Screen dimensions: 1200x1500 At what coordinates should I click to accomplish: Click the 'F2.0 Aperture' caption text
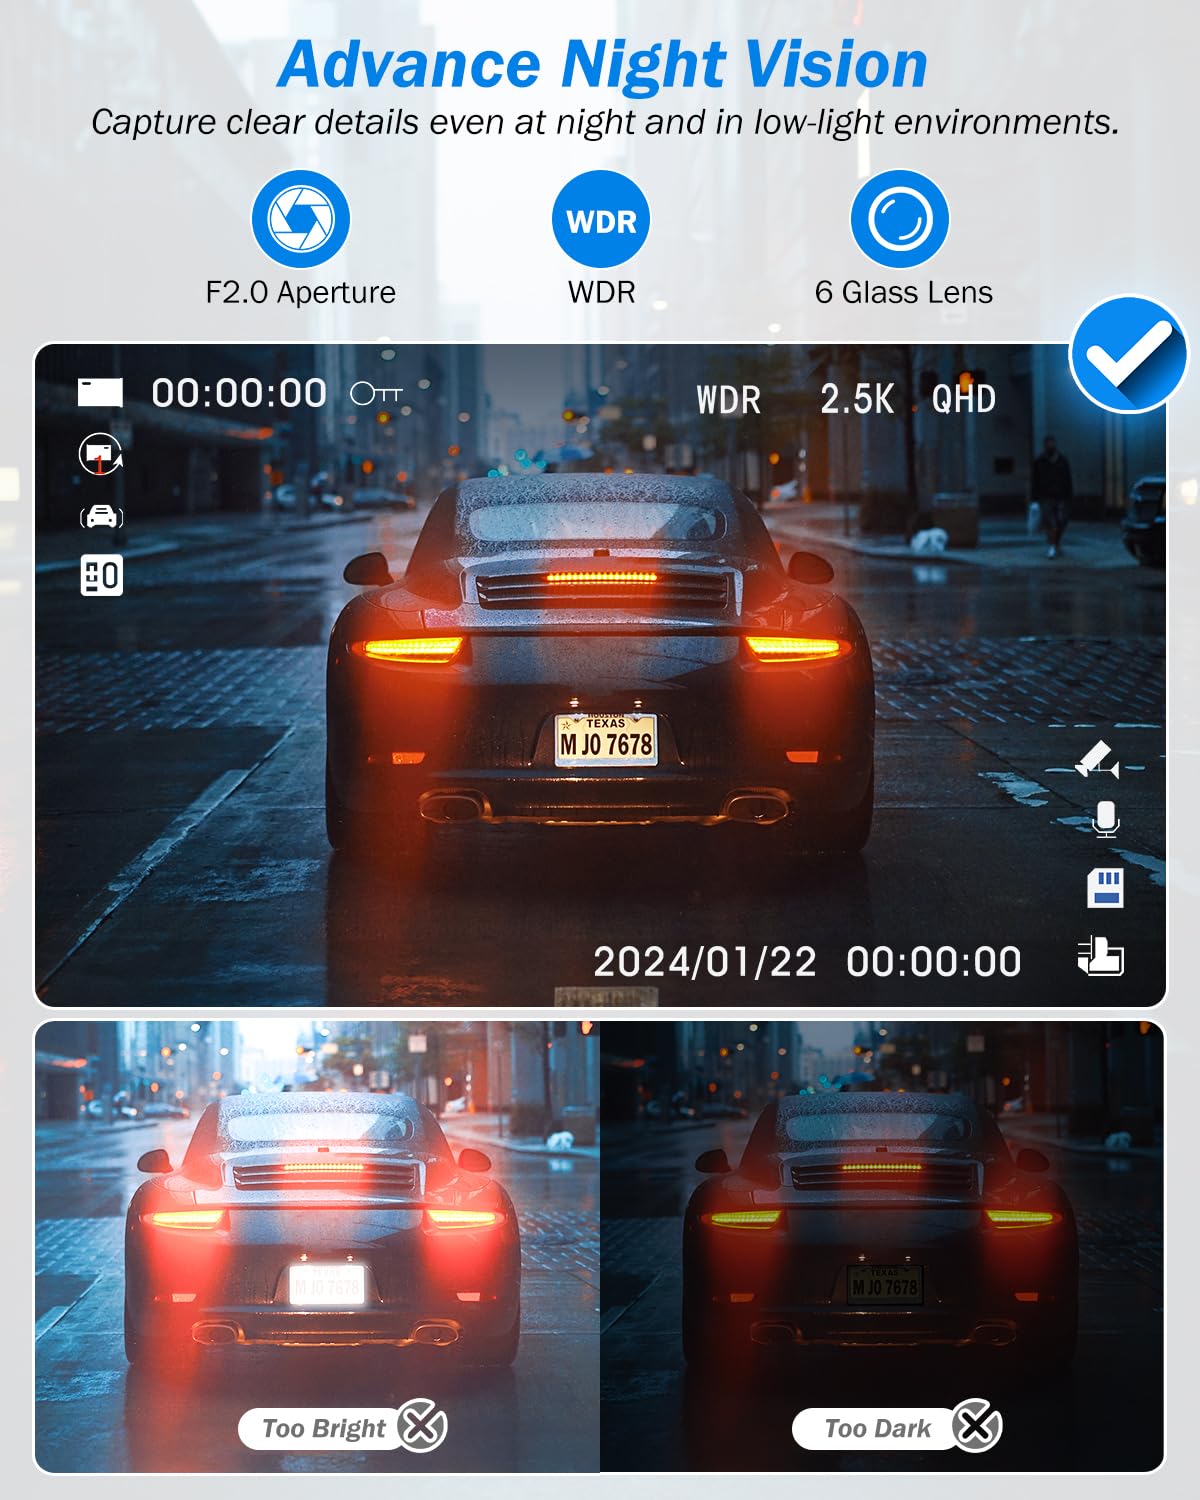click(x=301, y=292)
